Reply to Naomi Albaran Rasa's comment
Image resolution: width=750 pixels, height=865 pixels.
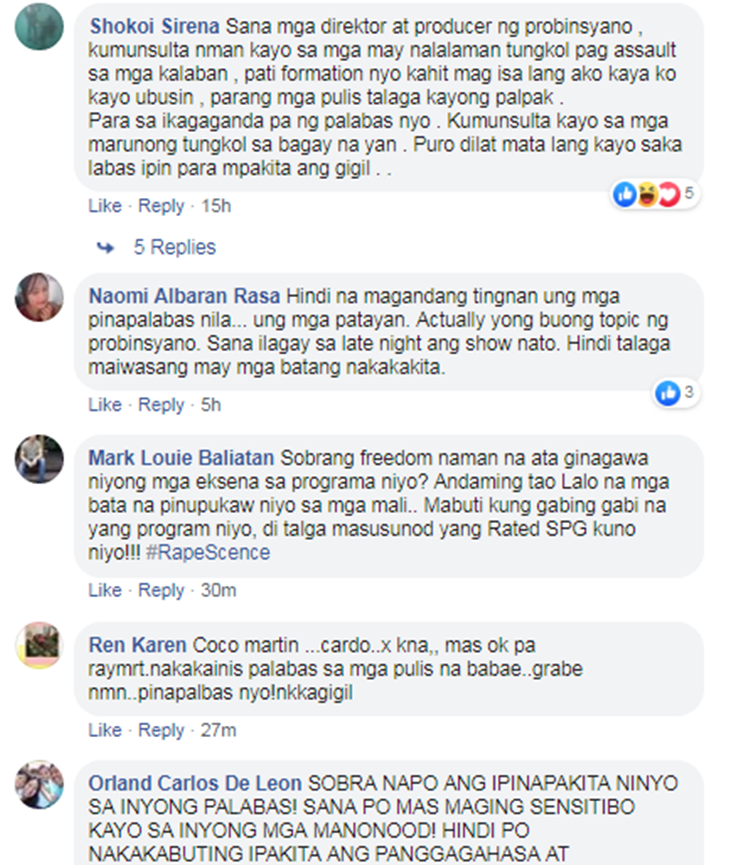pyautogui.click(x=161, y=405)
